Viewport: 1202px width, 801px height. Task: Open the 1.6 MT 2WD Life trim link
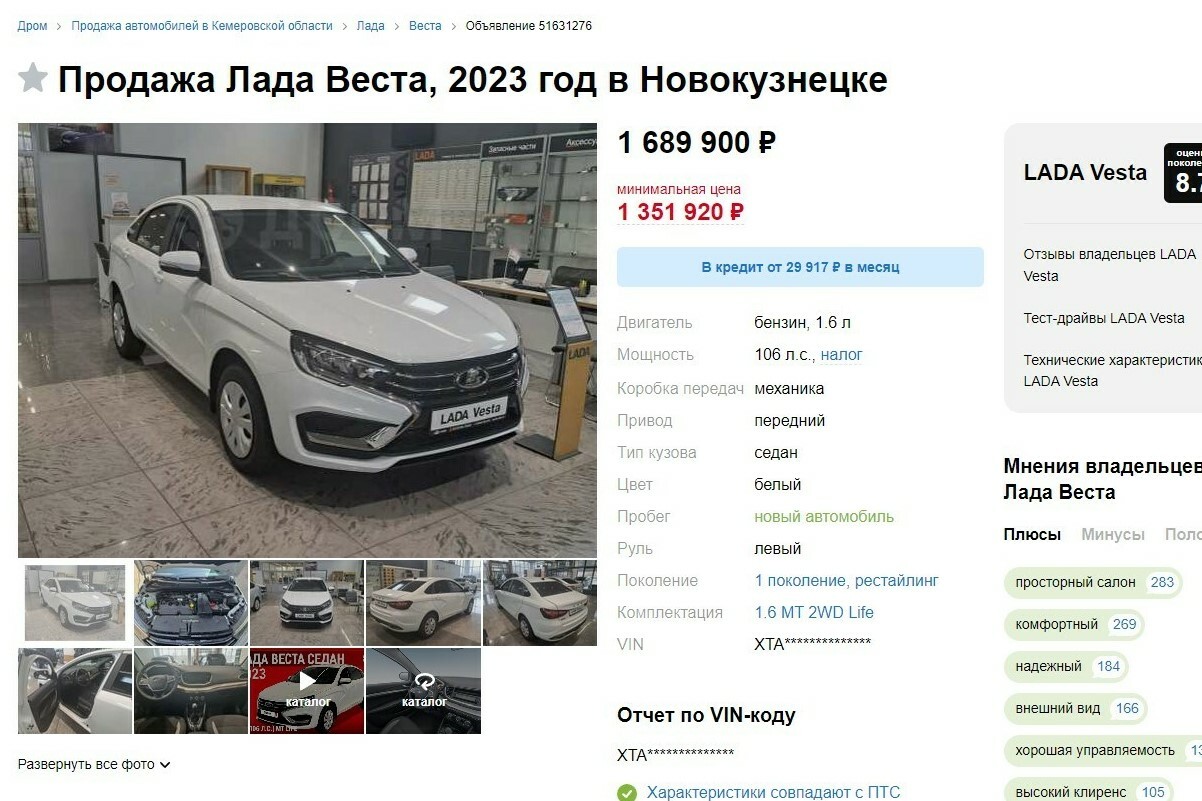point(814,612)
